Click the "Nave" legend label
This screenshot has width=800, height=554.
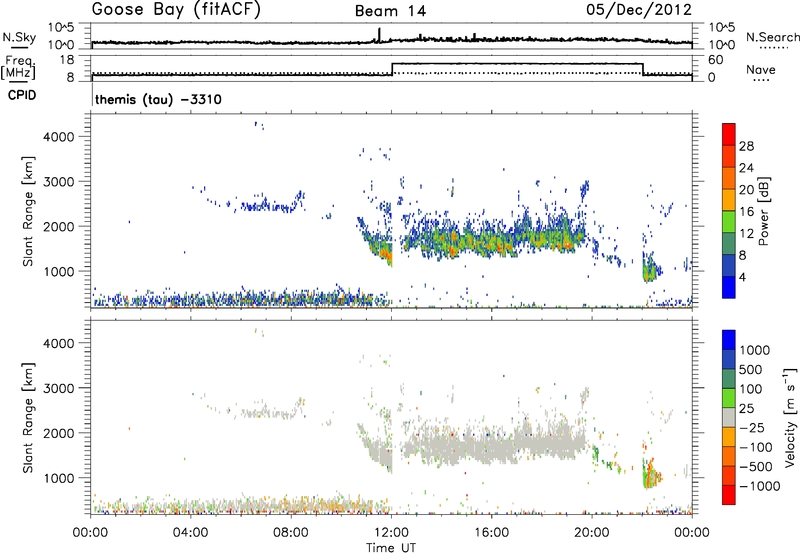pyautogui.click(x=760, y=70)
